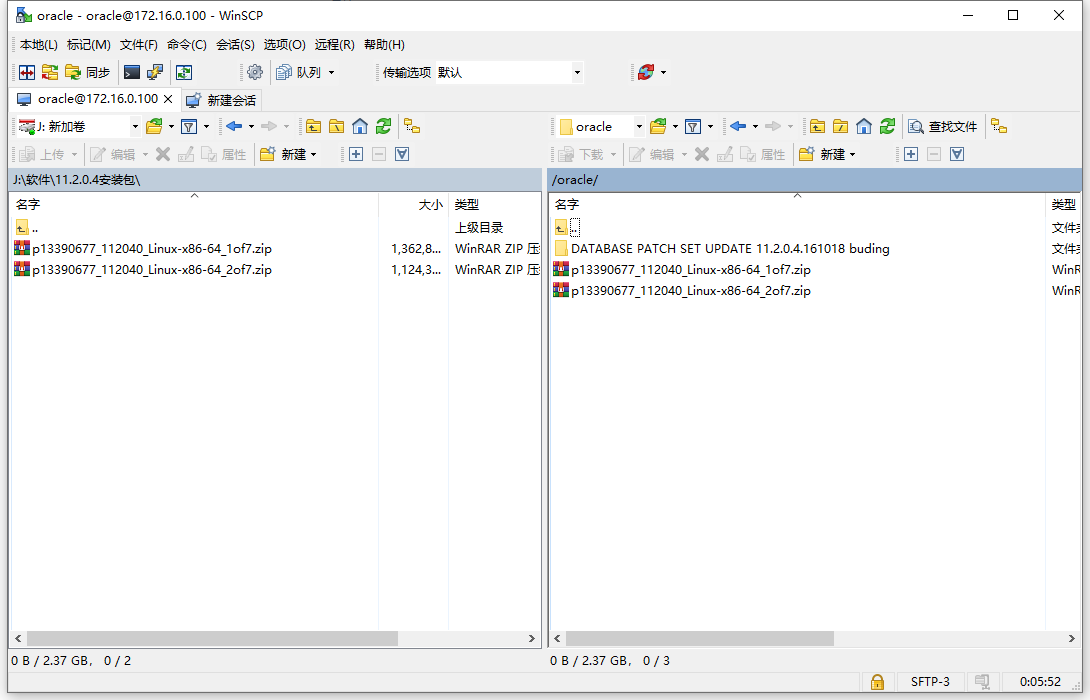Open the local drive J: 新加卷 dropdown
The width and height of the screenshot is (1090, 700).
pos(78,127)
